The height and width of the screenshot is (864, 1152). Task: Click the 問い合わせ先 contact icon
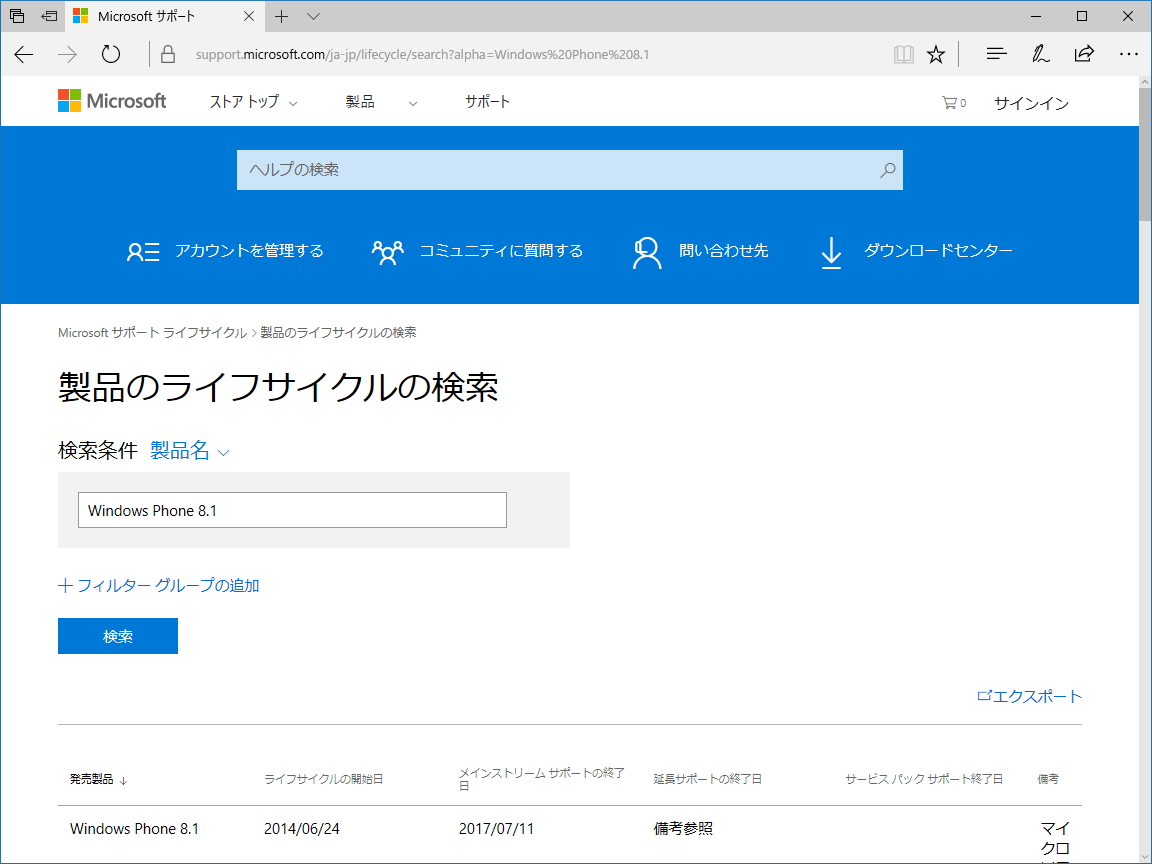click(x=646, y=252)
